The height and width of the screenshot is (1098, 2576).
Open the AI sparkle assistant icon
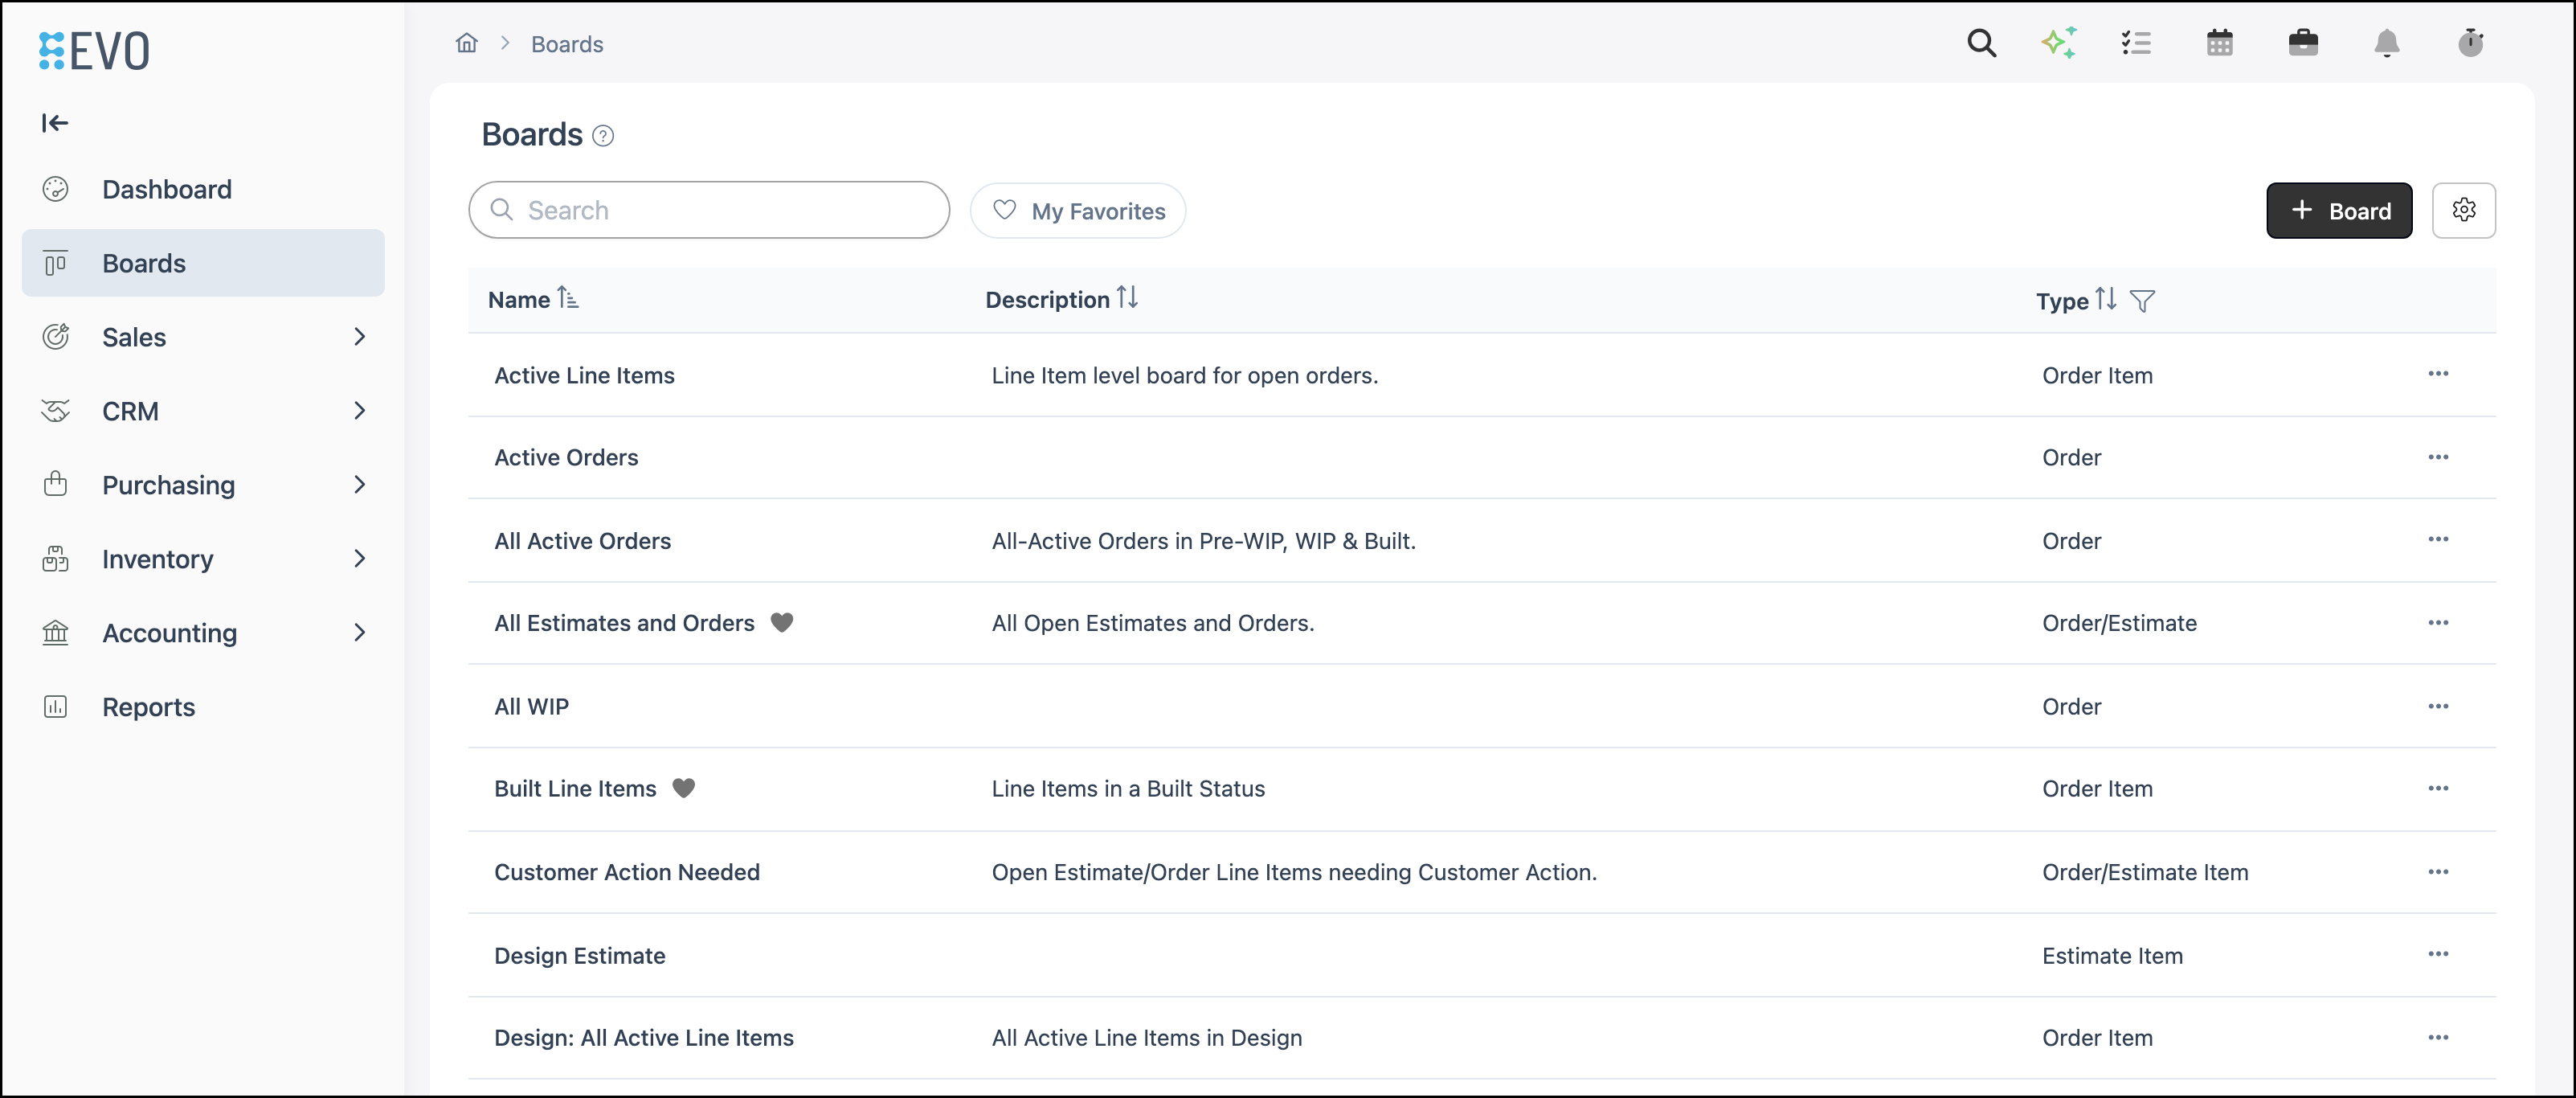[2059, 43]
